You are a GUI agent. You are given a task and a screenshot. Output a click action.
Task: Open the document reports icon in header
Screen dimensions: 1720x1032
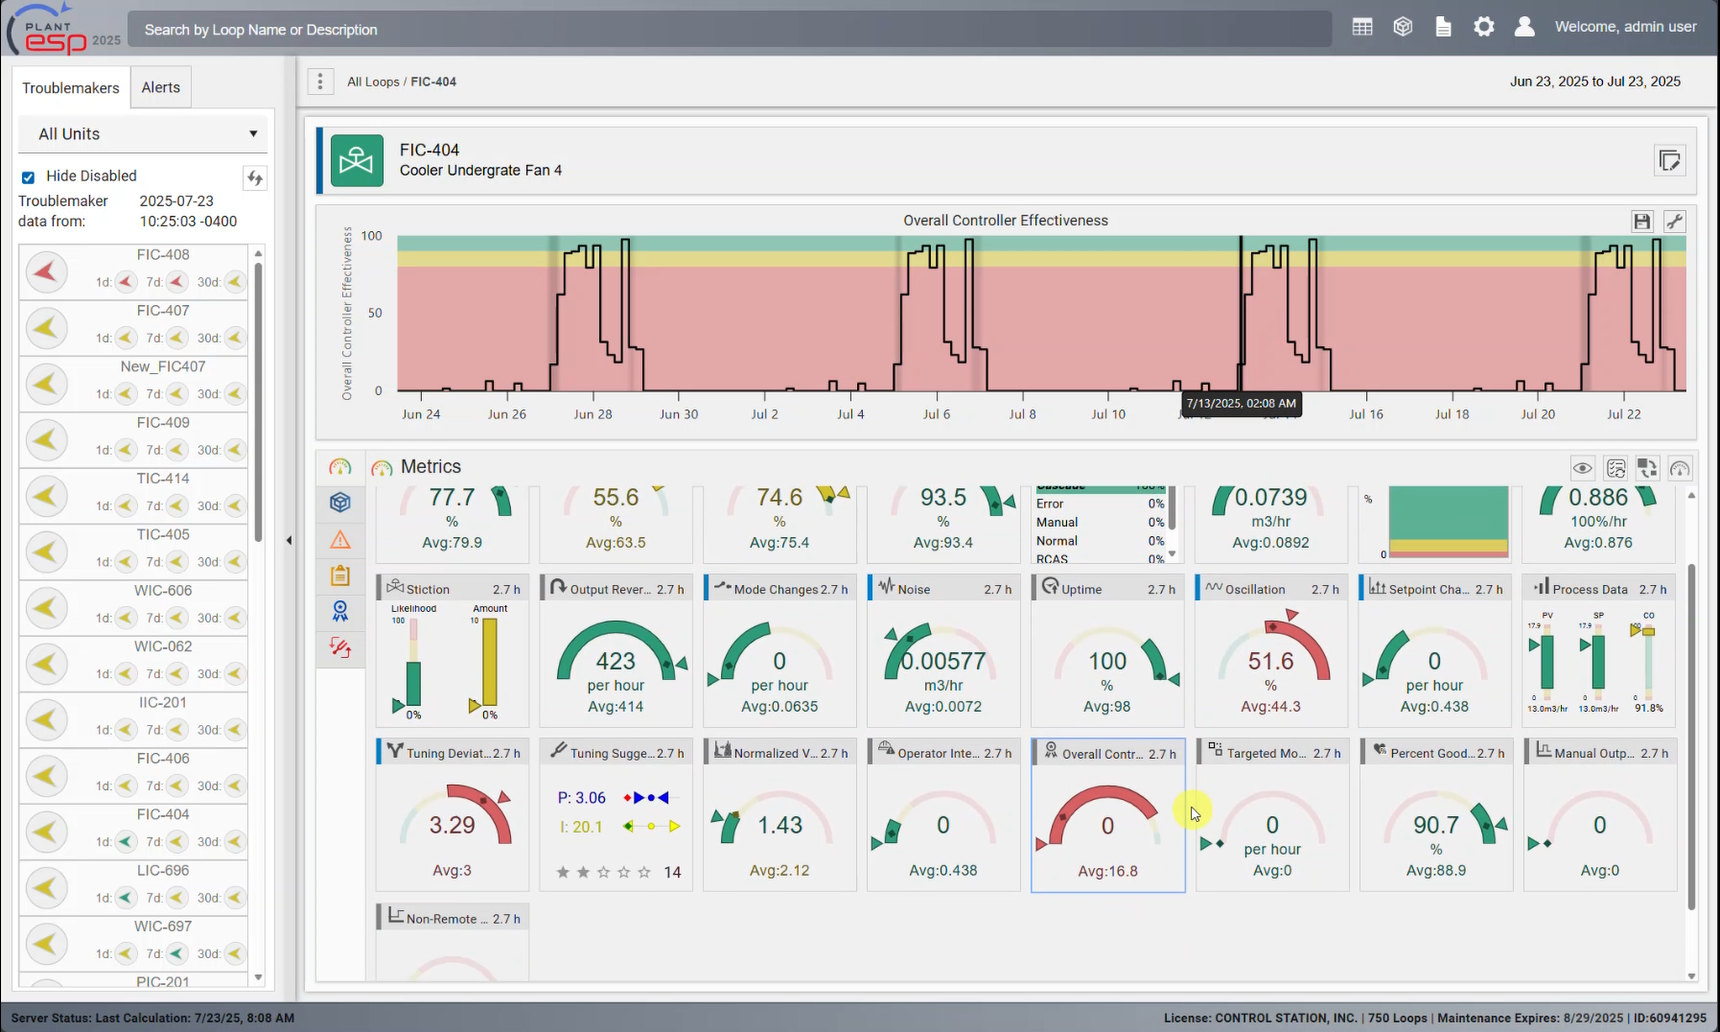(x=1443, y=28)
